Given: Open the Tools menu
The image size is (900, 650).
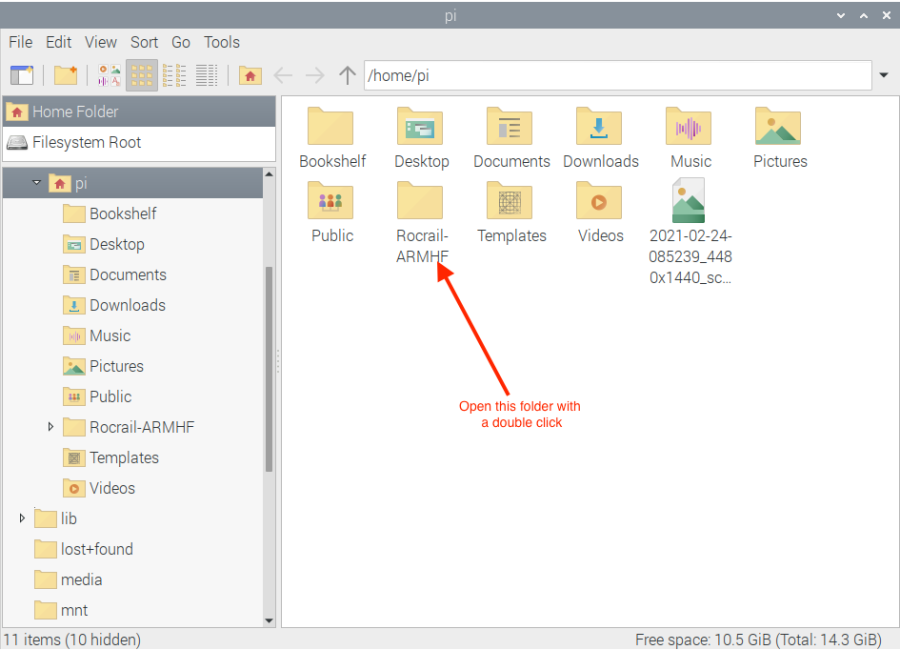Looking at the screenshot, I should pos(221,42).
